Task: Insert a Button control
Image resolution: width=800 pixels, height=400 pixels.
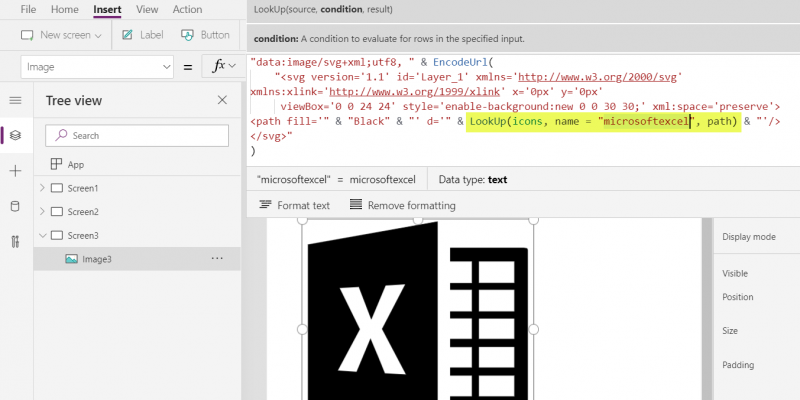Action: tap(205, 35)
